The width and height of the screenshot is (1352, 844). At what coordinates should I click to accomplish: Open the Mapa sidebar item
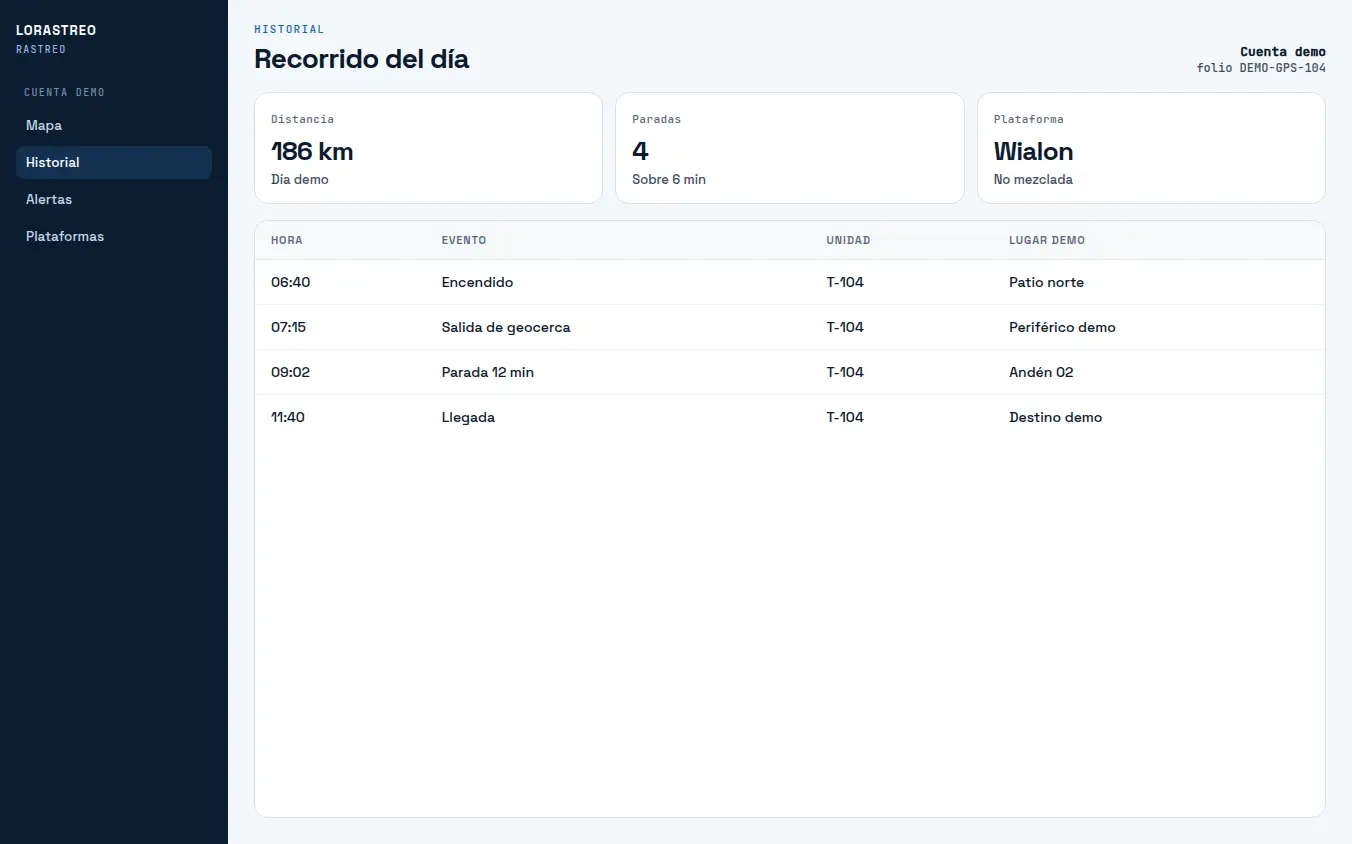point(113,125)
